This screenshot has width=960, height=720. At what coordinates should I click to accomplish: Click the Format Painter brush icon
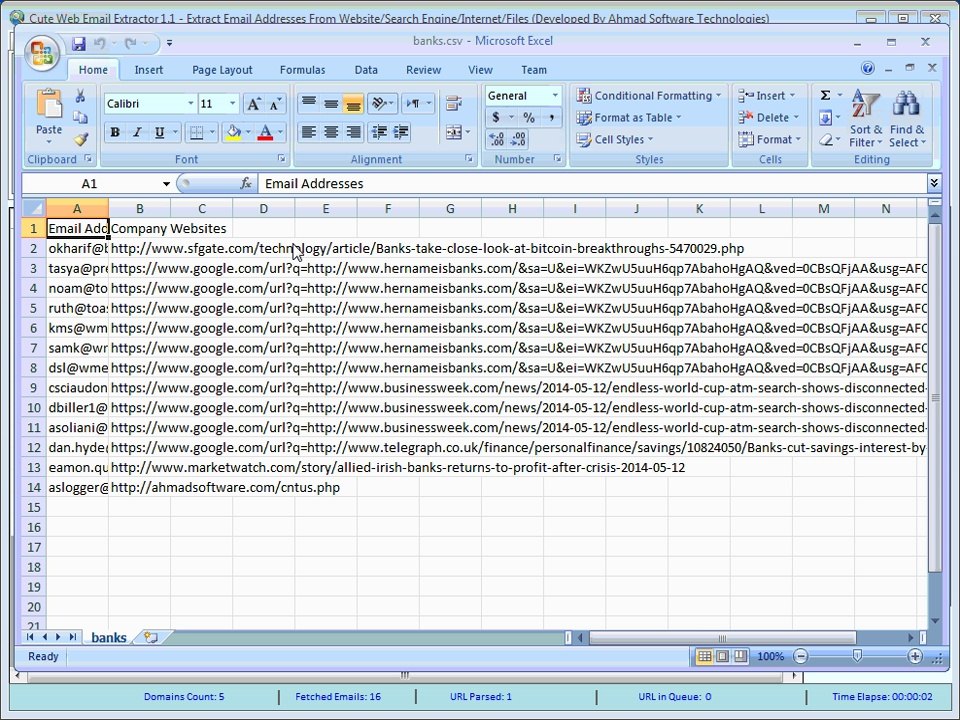(x=80, y=140)
